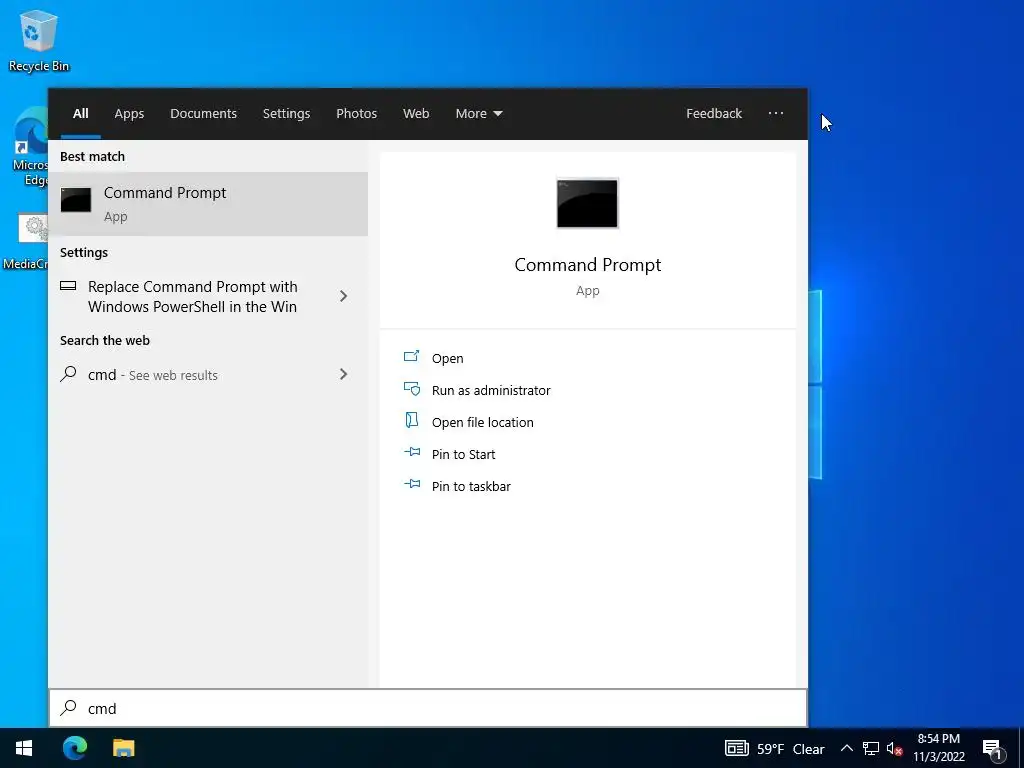Open the News and interests weather widget
Image resolution: width=1024 pixels, height=768 pixels.
(x=775, y=748)
